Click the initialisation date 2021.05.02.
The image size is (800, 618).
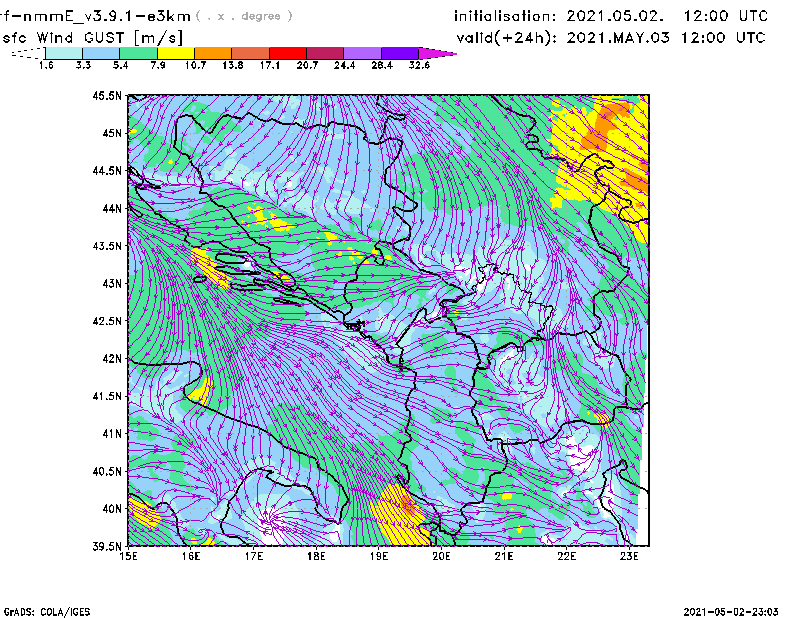coord(615,16)
